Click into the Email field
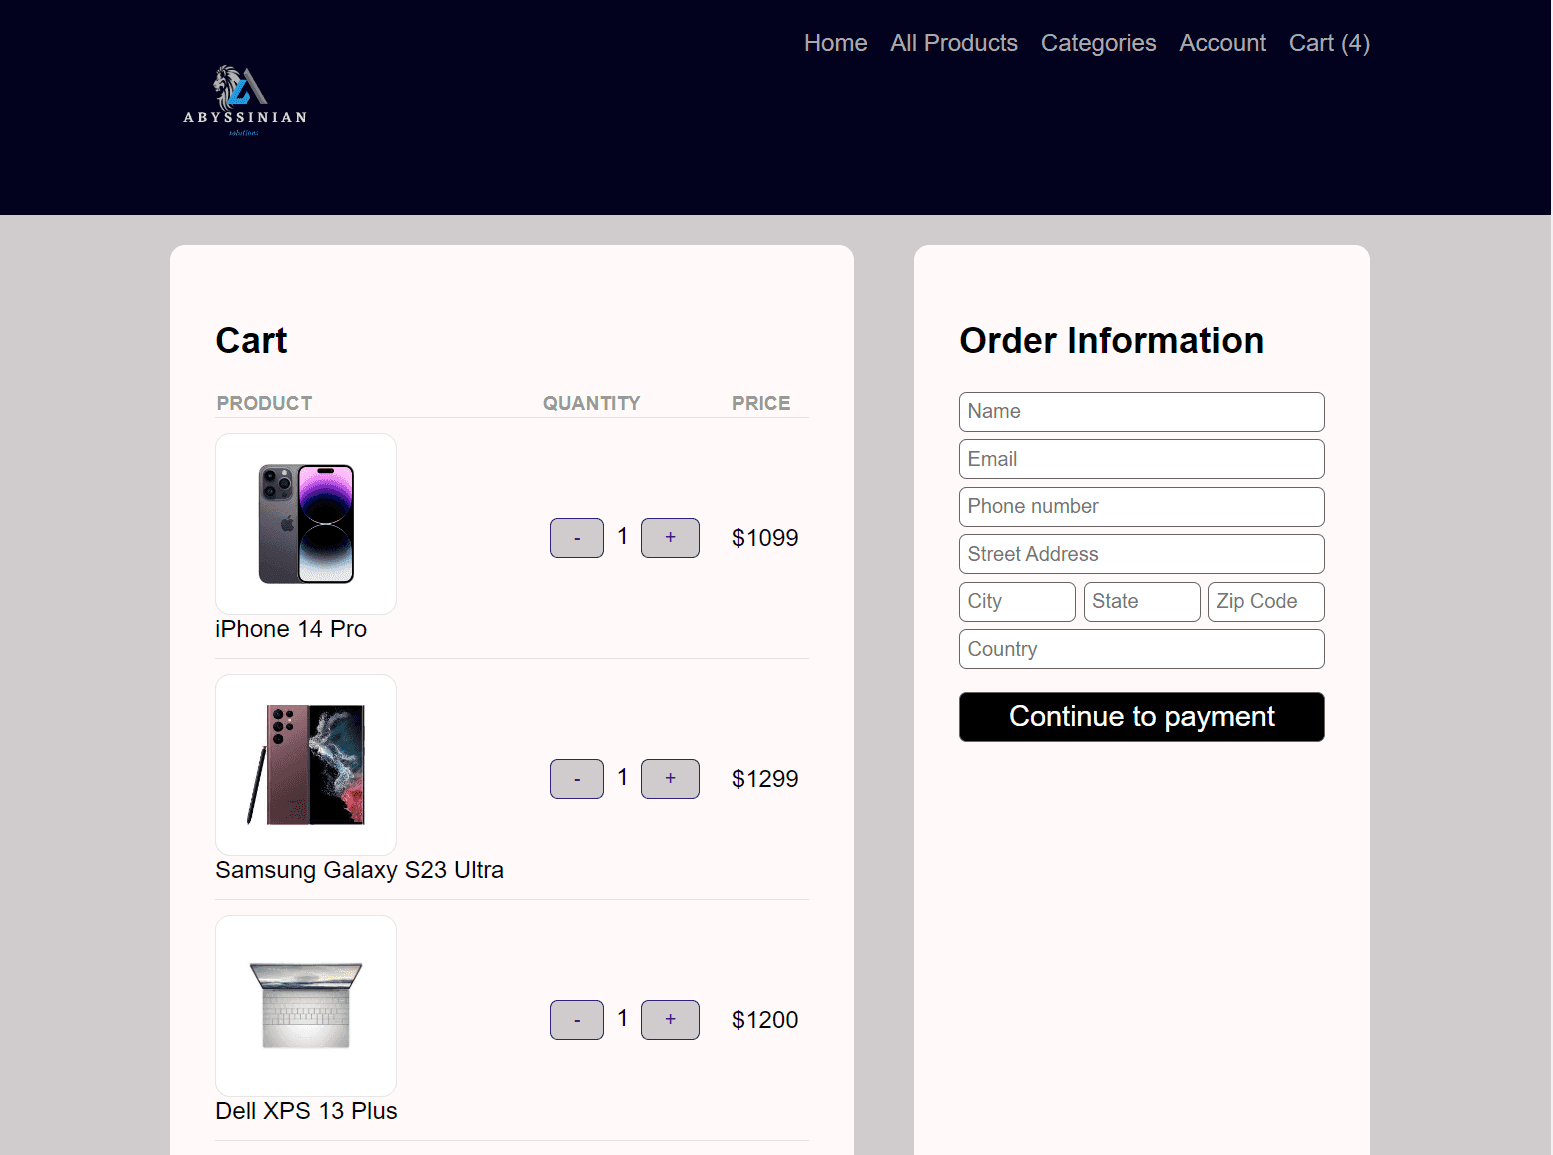 (x=1141, y=459)
